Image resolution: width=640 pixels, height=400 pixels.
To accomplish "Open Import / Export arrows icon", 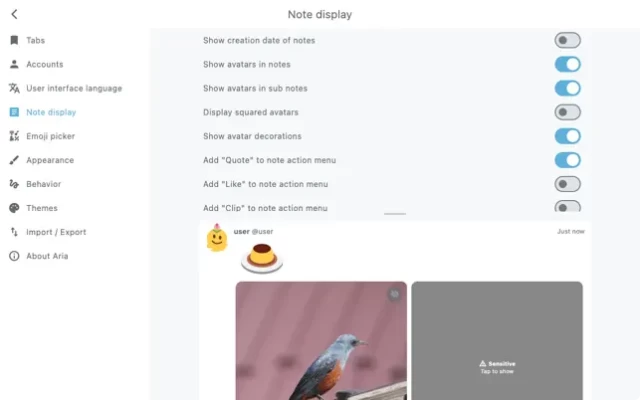I will point(14,232).
